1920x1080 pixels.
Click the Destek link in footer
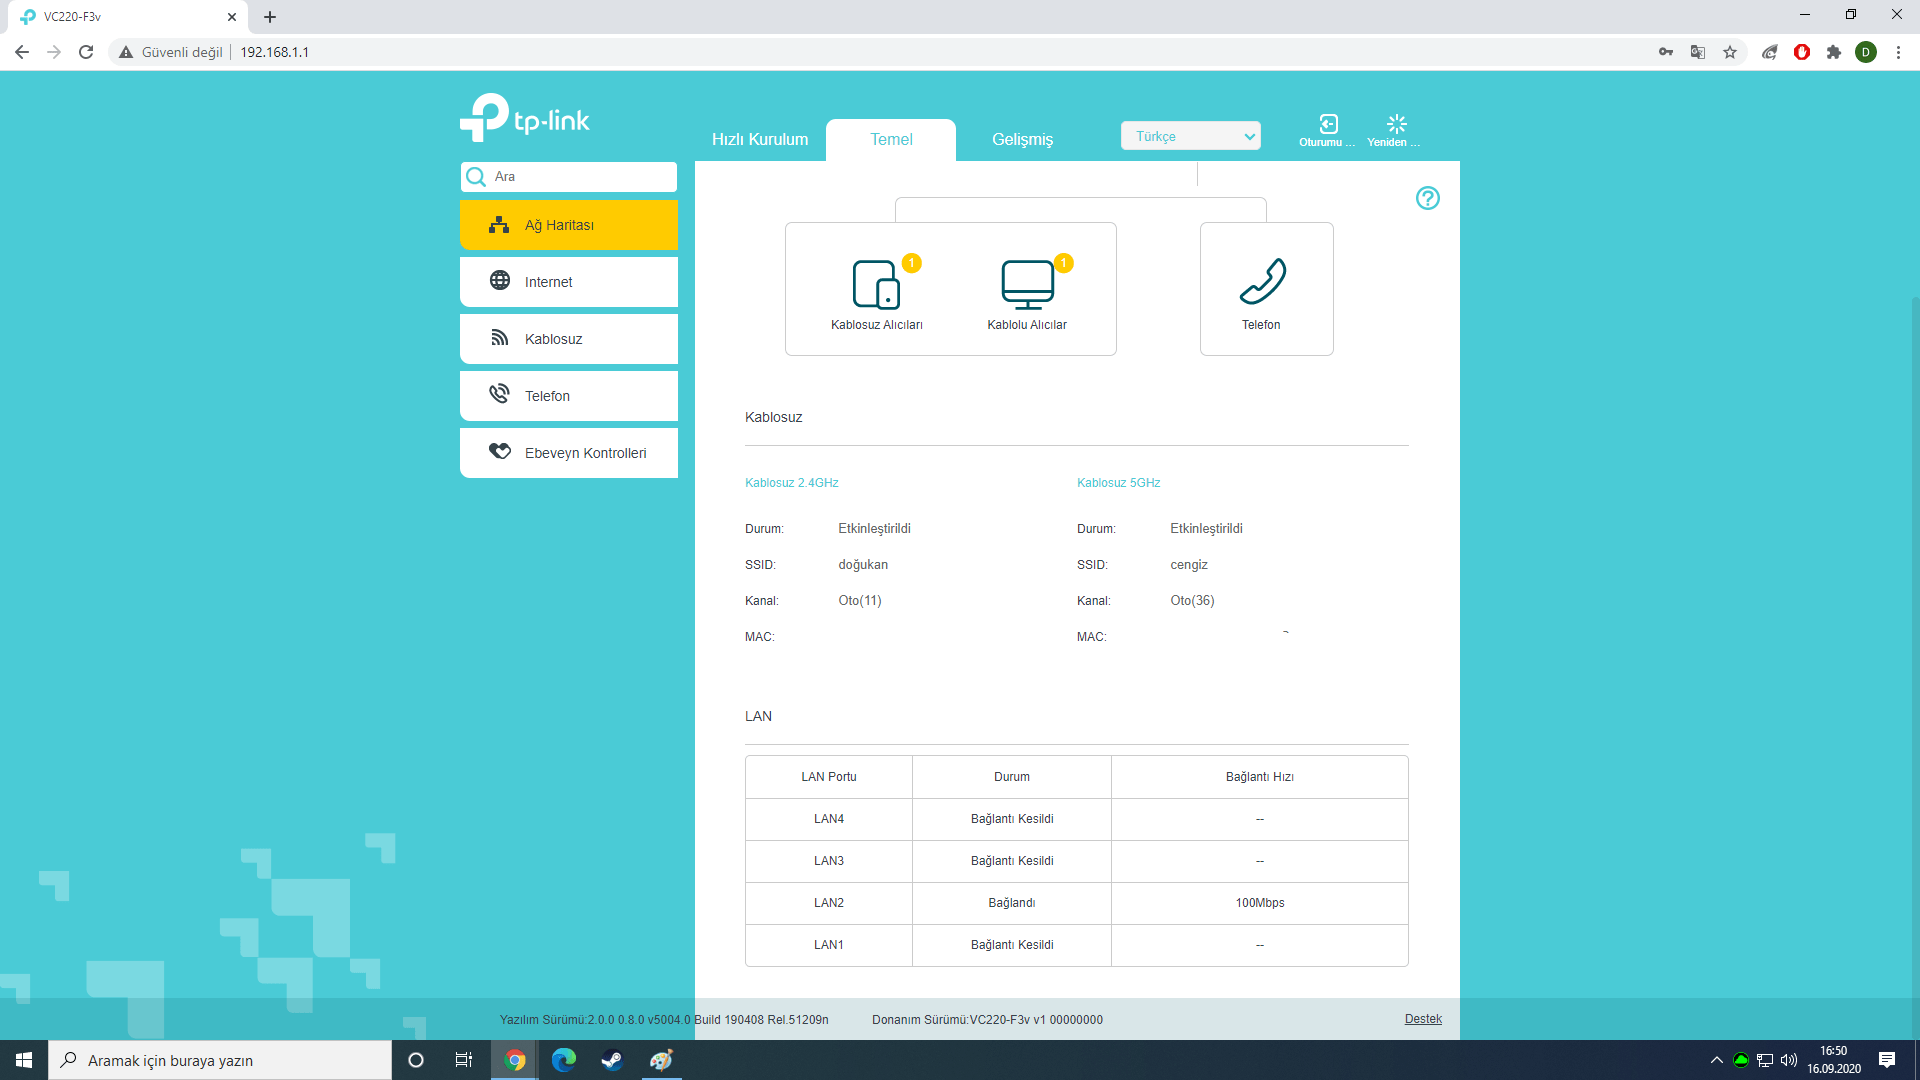tap(1423, 1019)
